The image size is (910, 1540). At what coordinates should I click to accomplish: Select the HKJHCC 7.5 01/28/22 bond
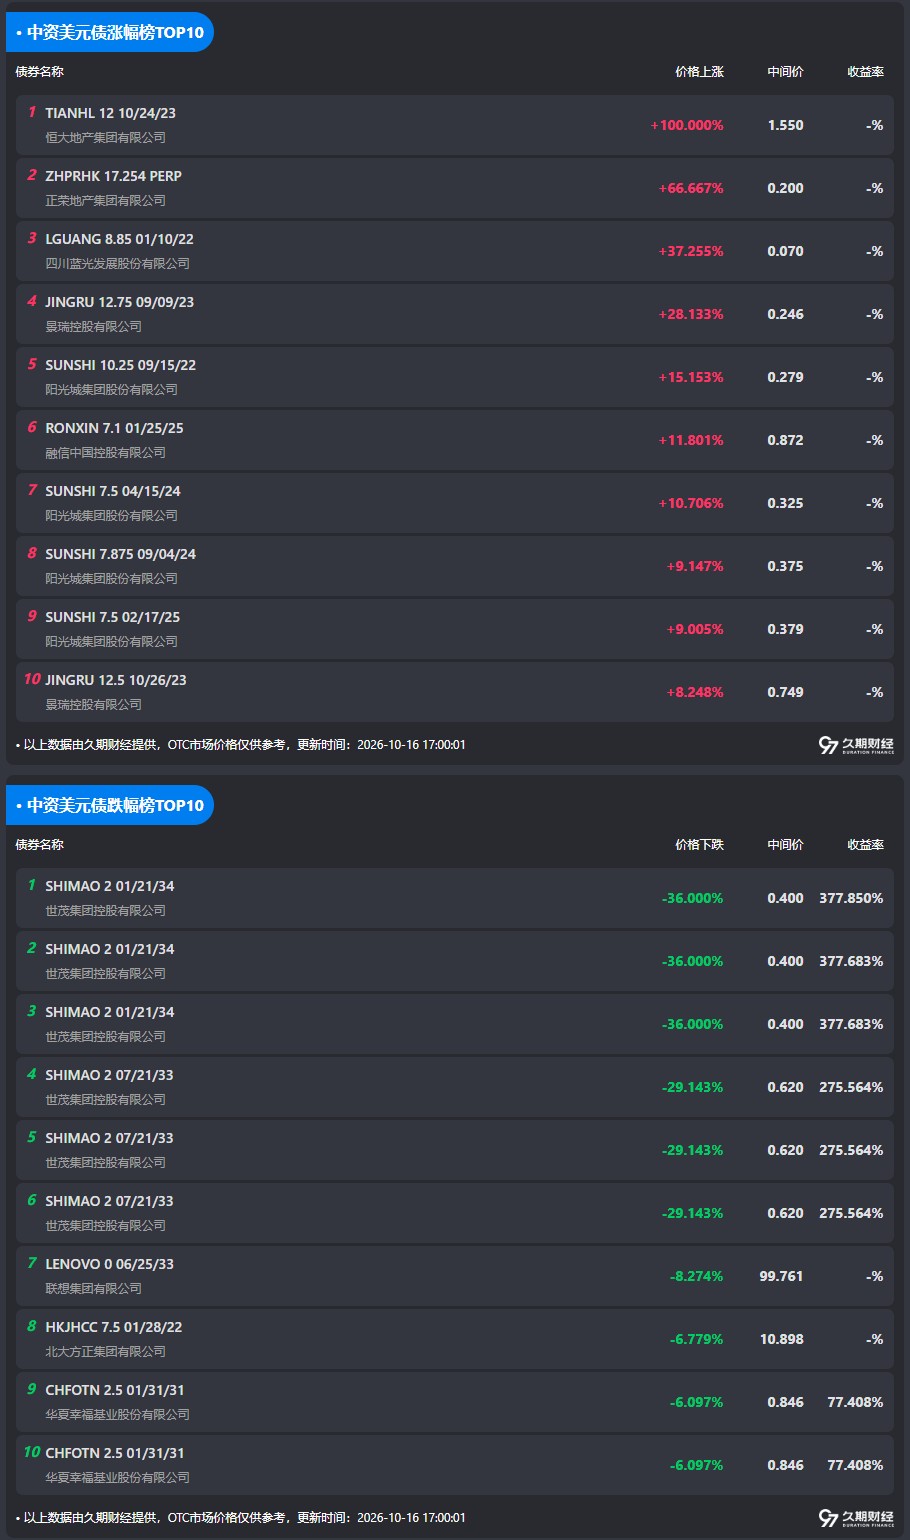pyautogui.click(x=455, y=1339)
